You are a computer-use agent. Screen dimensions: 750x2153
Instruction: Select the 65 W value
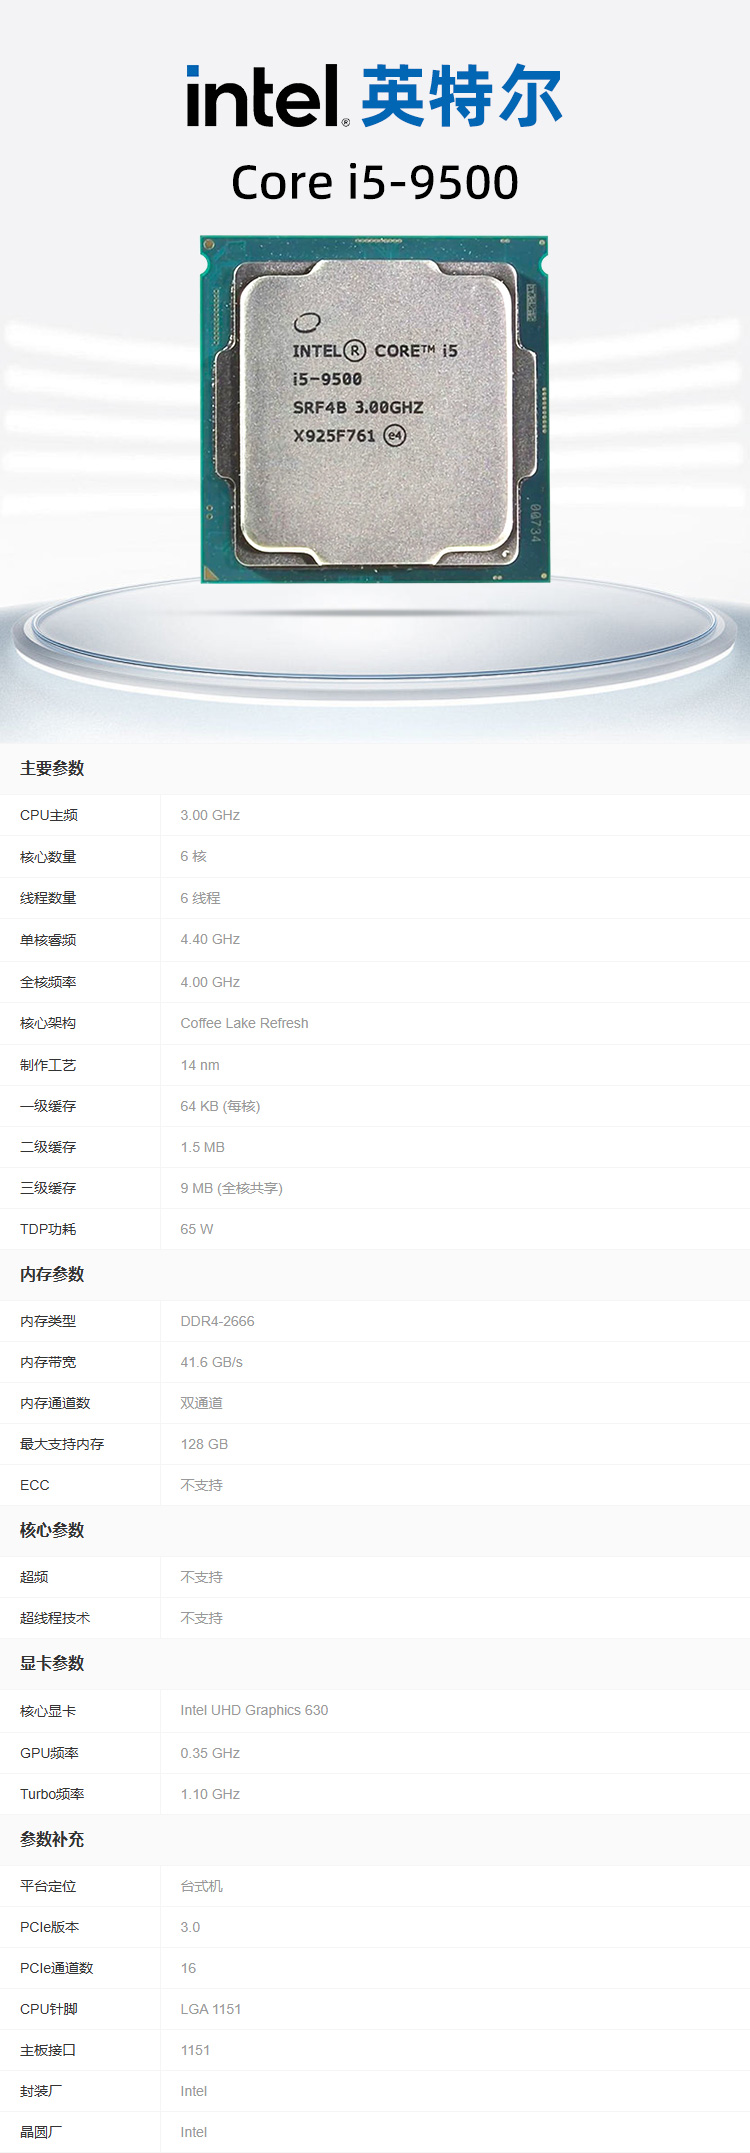point(196,1229)
